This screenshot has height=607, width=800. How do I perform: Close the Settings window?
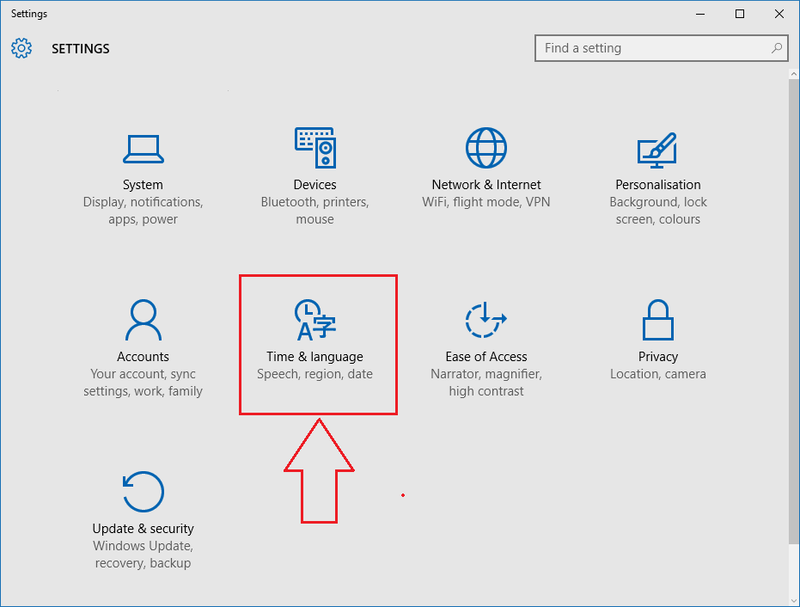click(779, 14)
